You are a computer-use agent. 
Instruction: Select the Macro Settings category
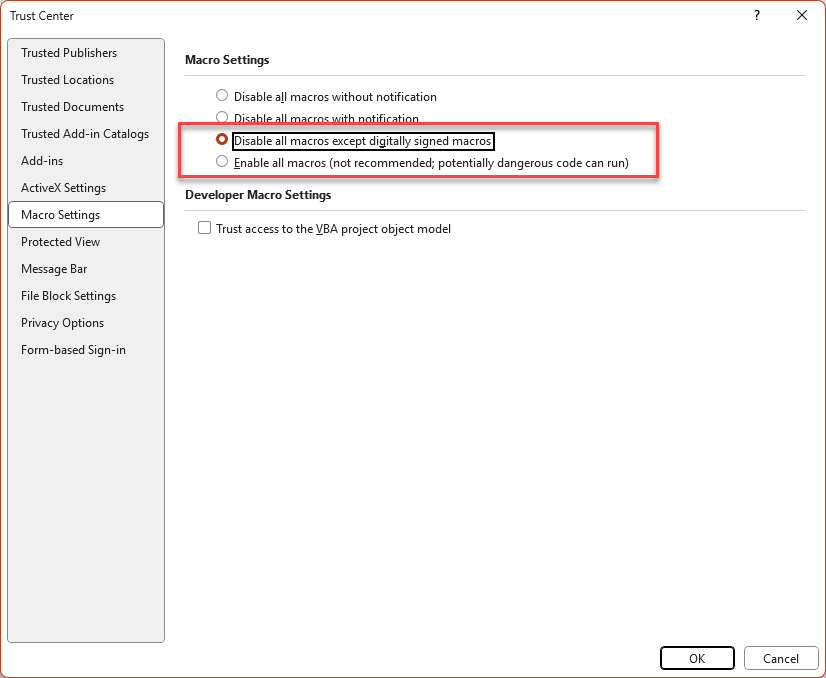point(60,214)
